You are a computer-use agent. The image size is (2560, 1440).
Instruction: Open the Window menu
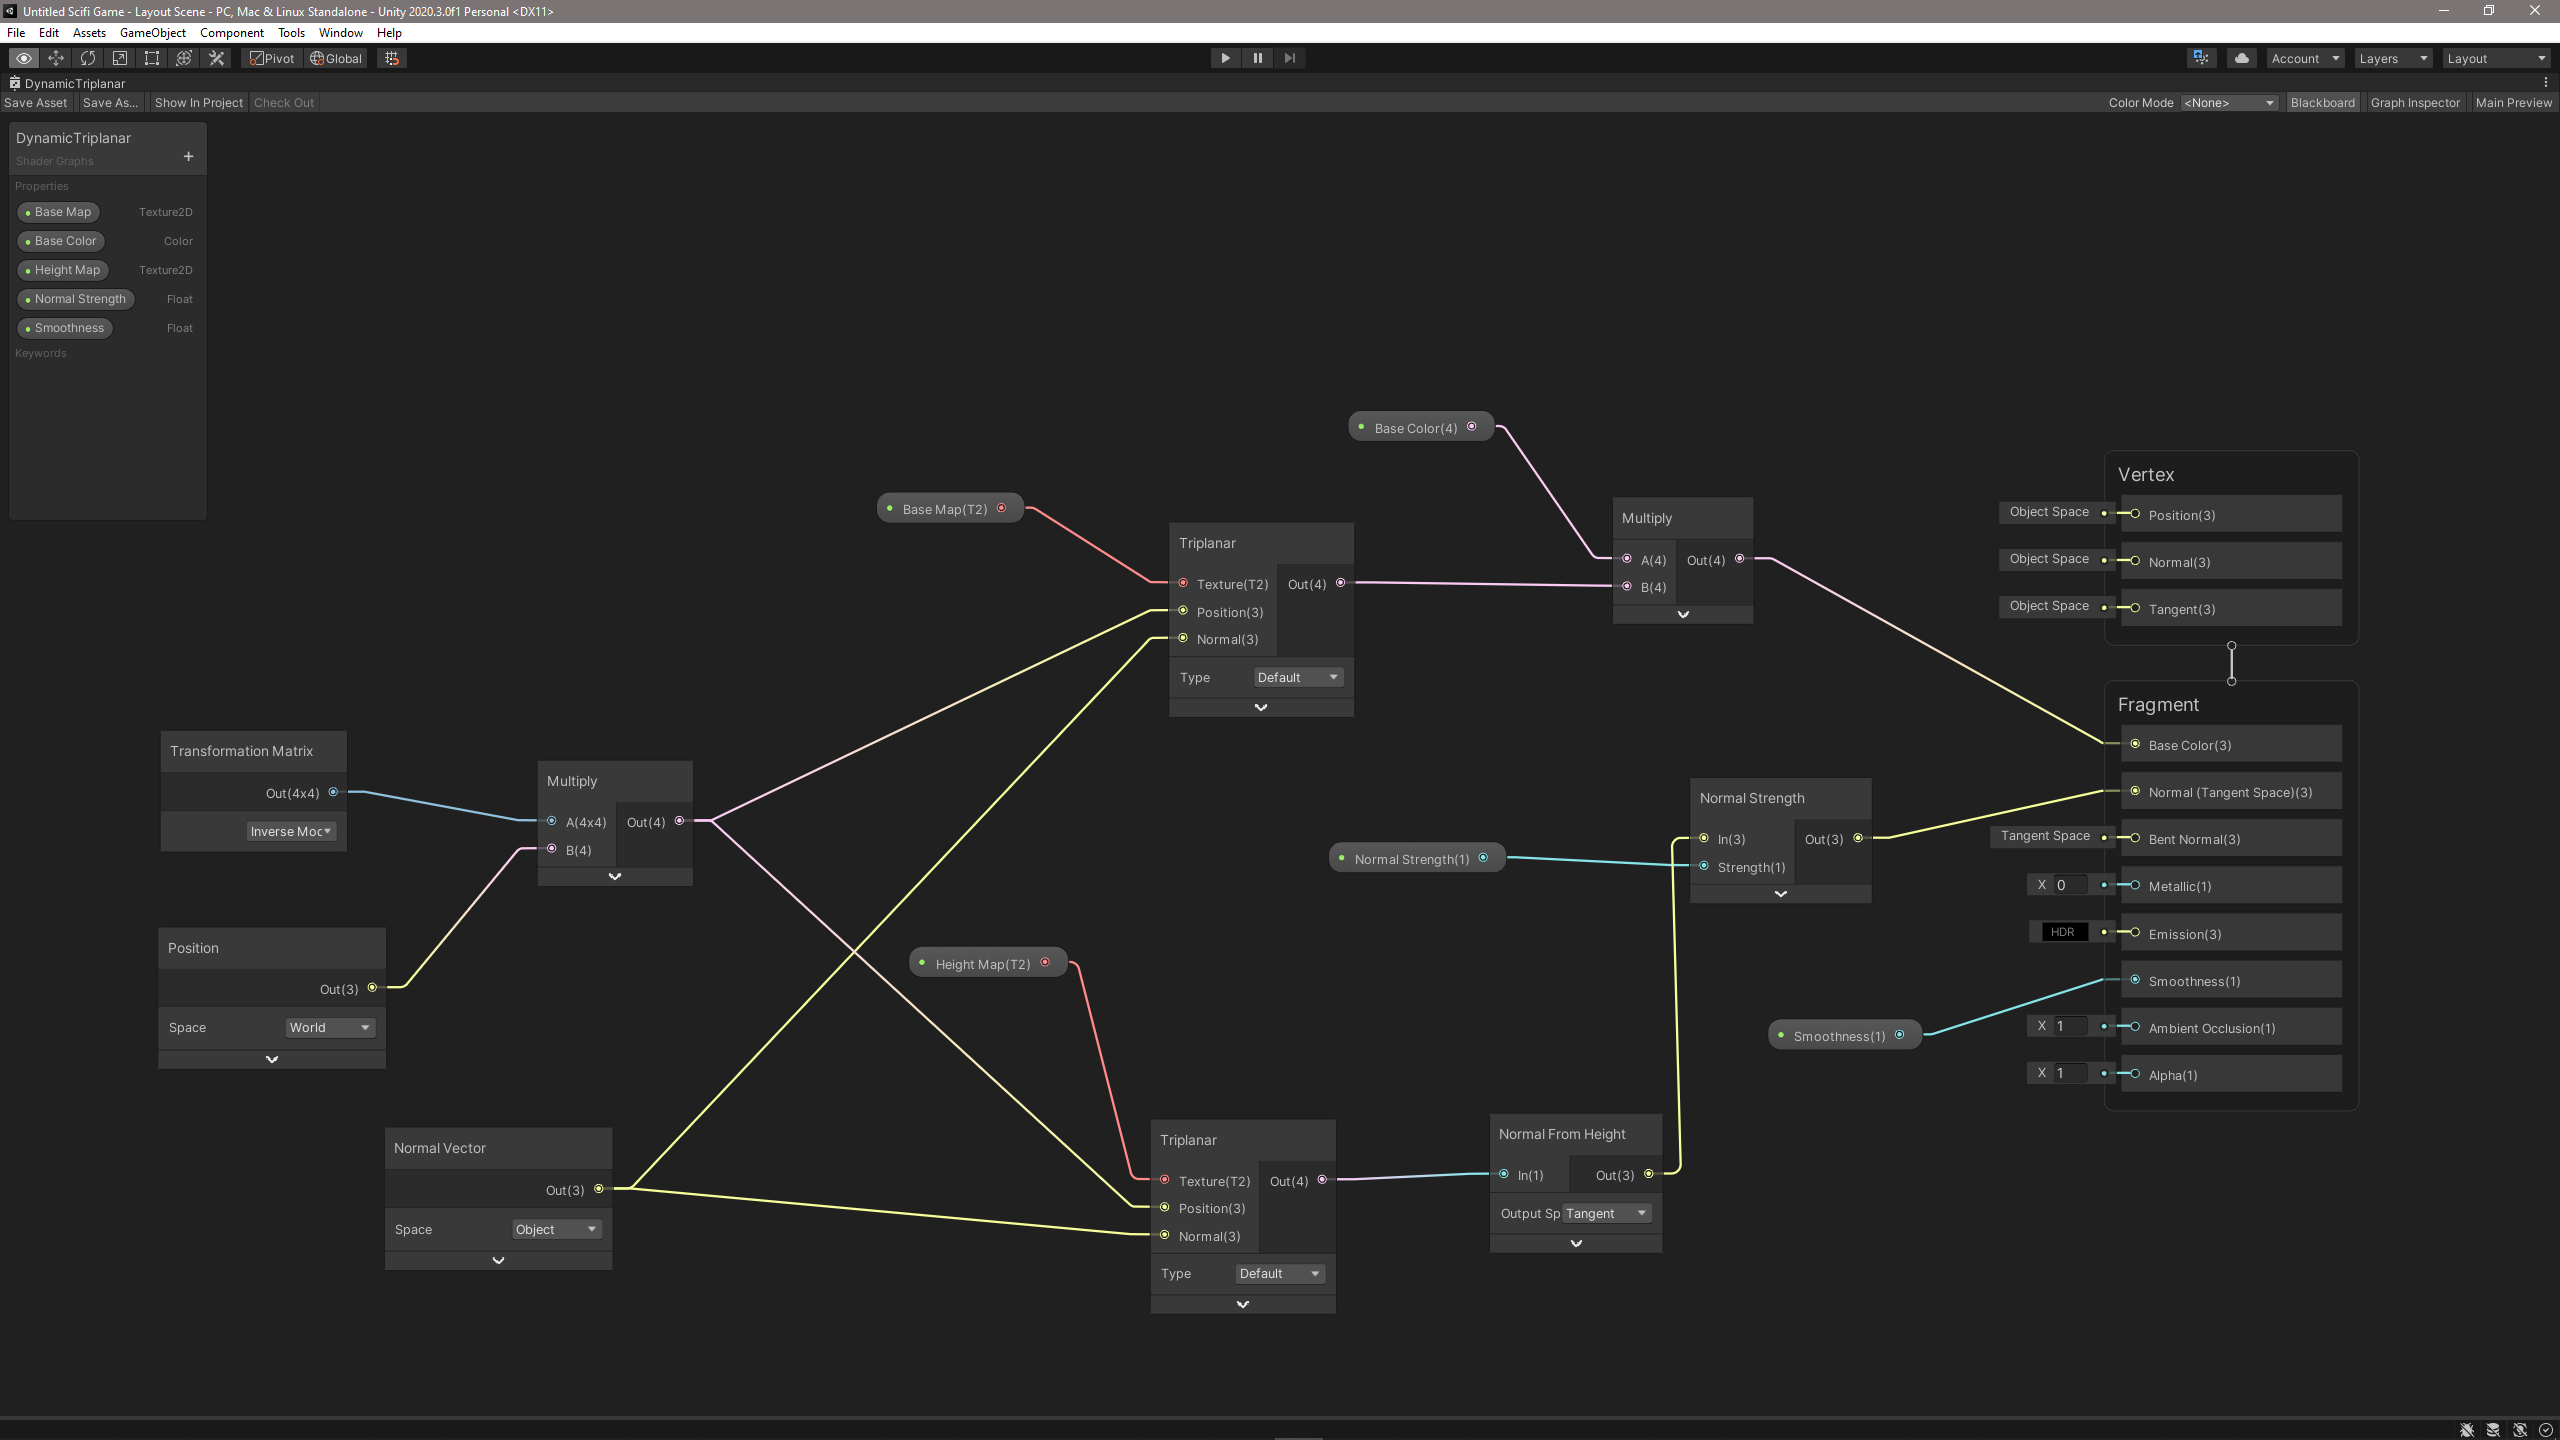point(340,32)
